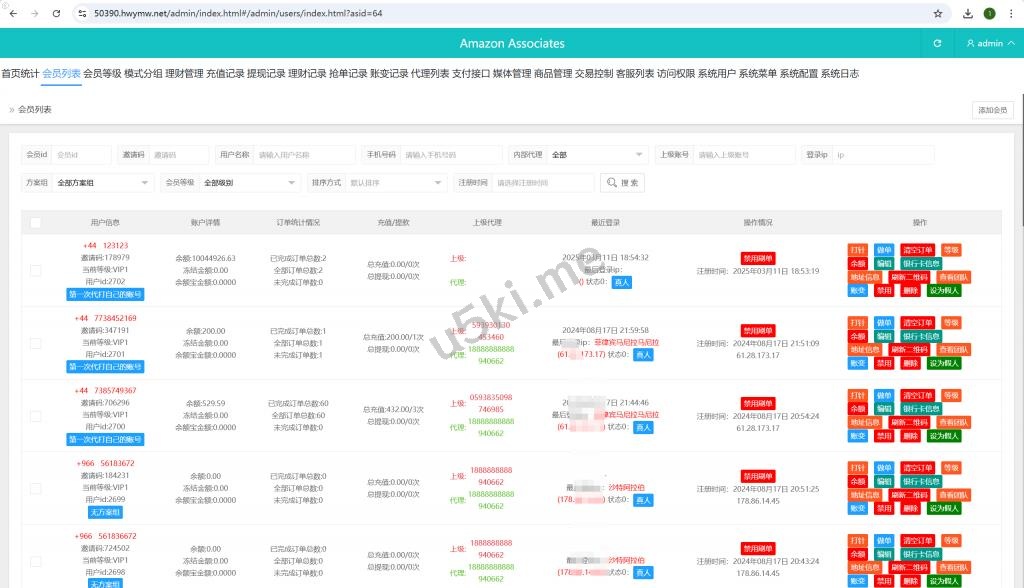
Task: Toggle the select-all checkbox in table header
Action: point(36,223)
